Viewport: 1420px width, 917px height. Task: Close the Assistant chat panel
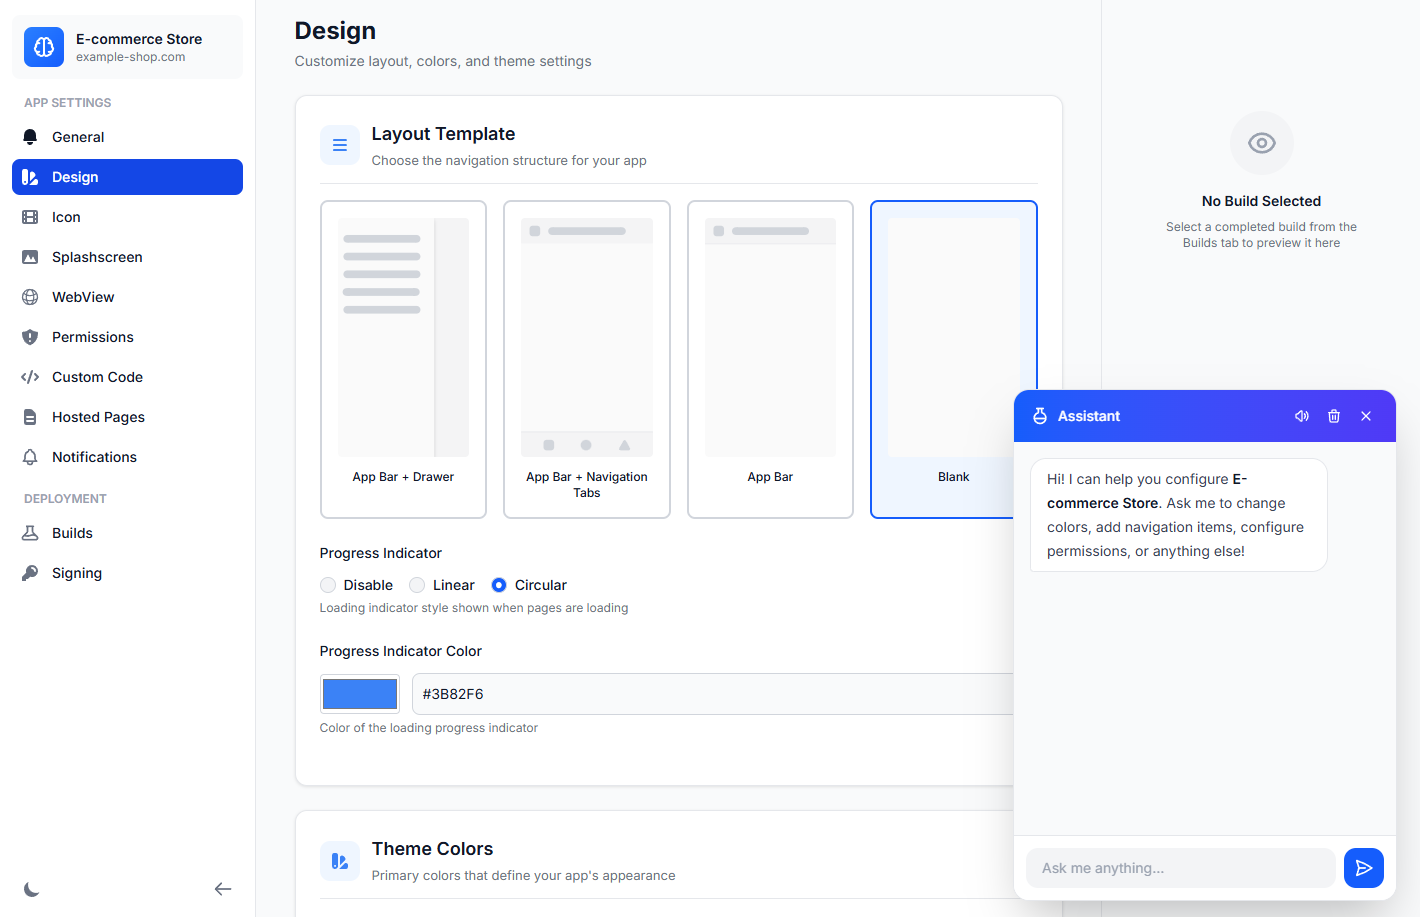(x=1366, y=416)
